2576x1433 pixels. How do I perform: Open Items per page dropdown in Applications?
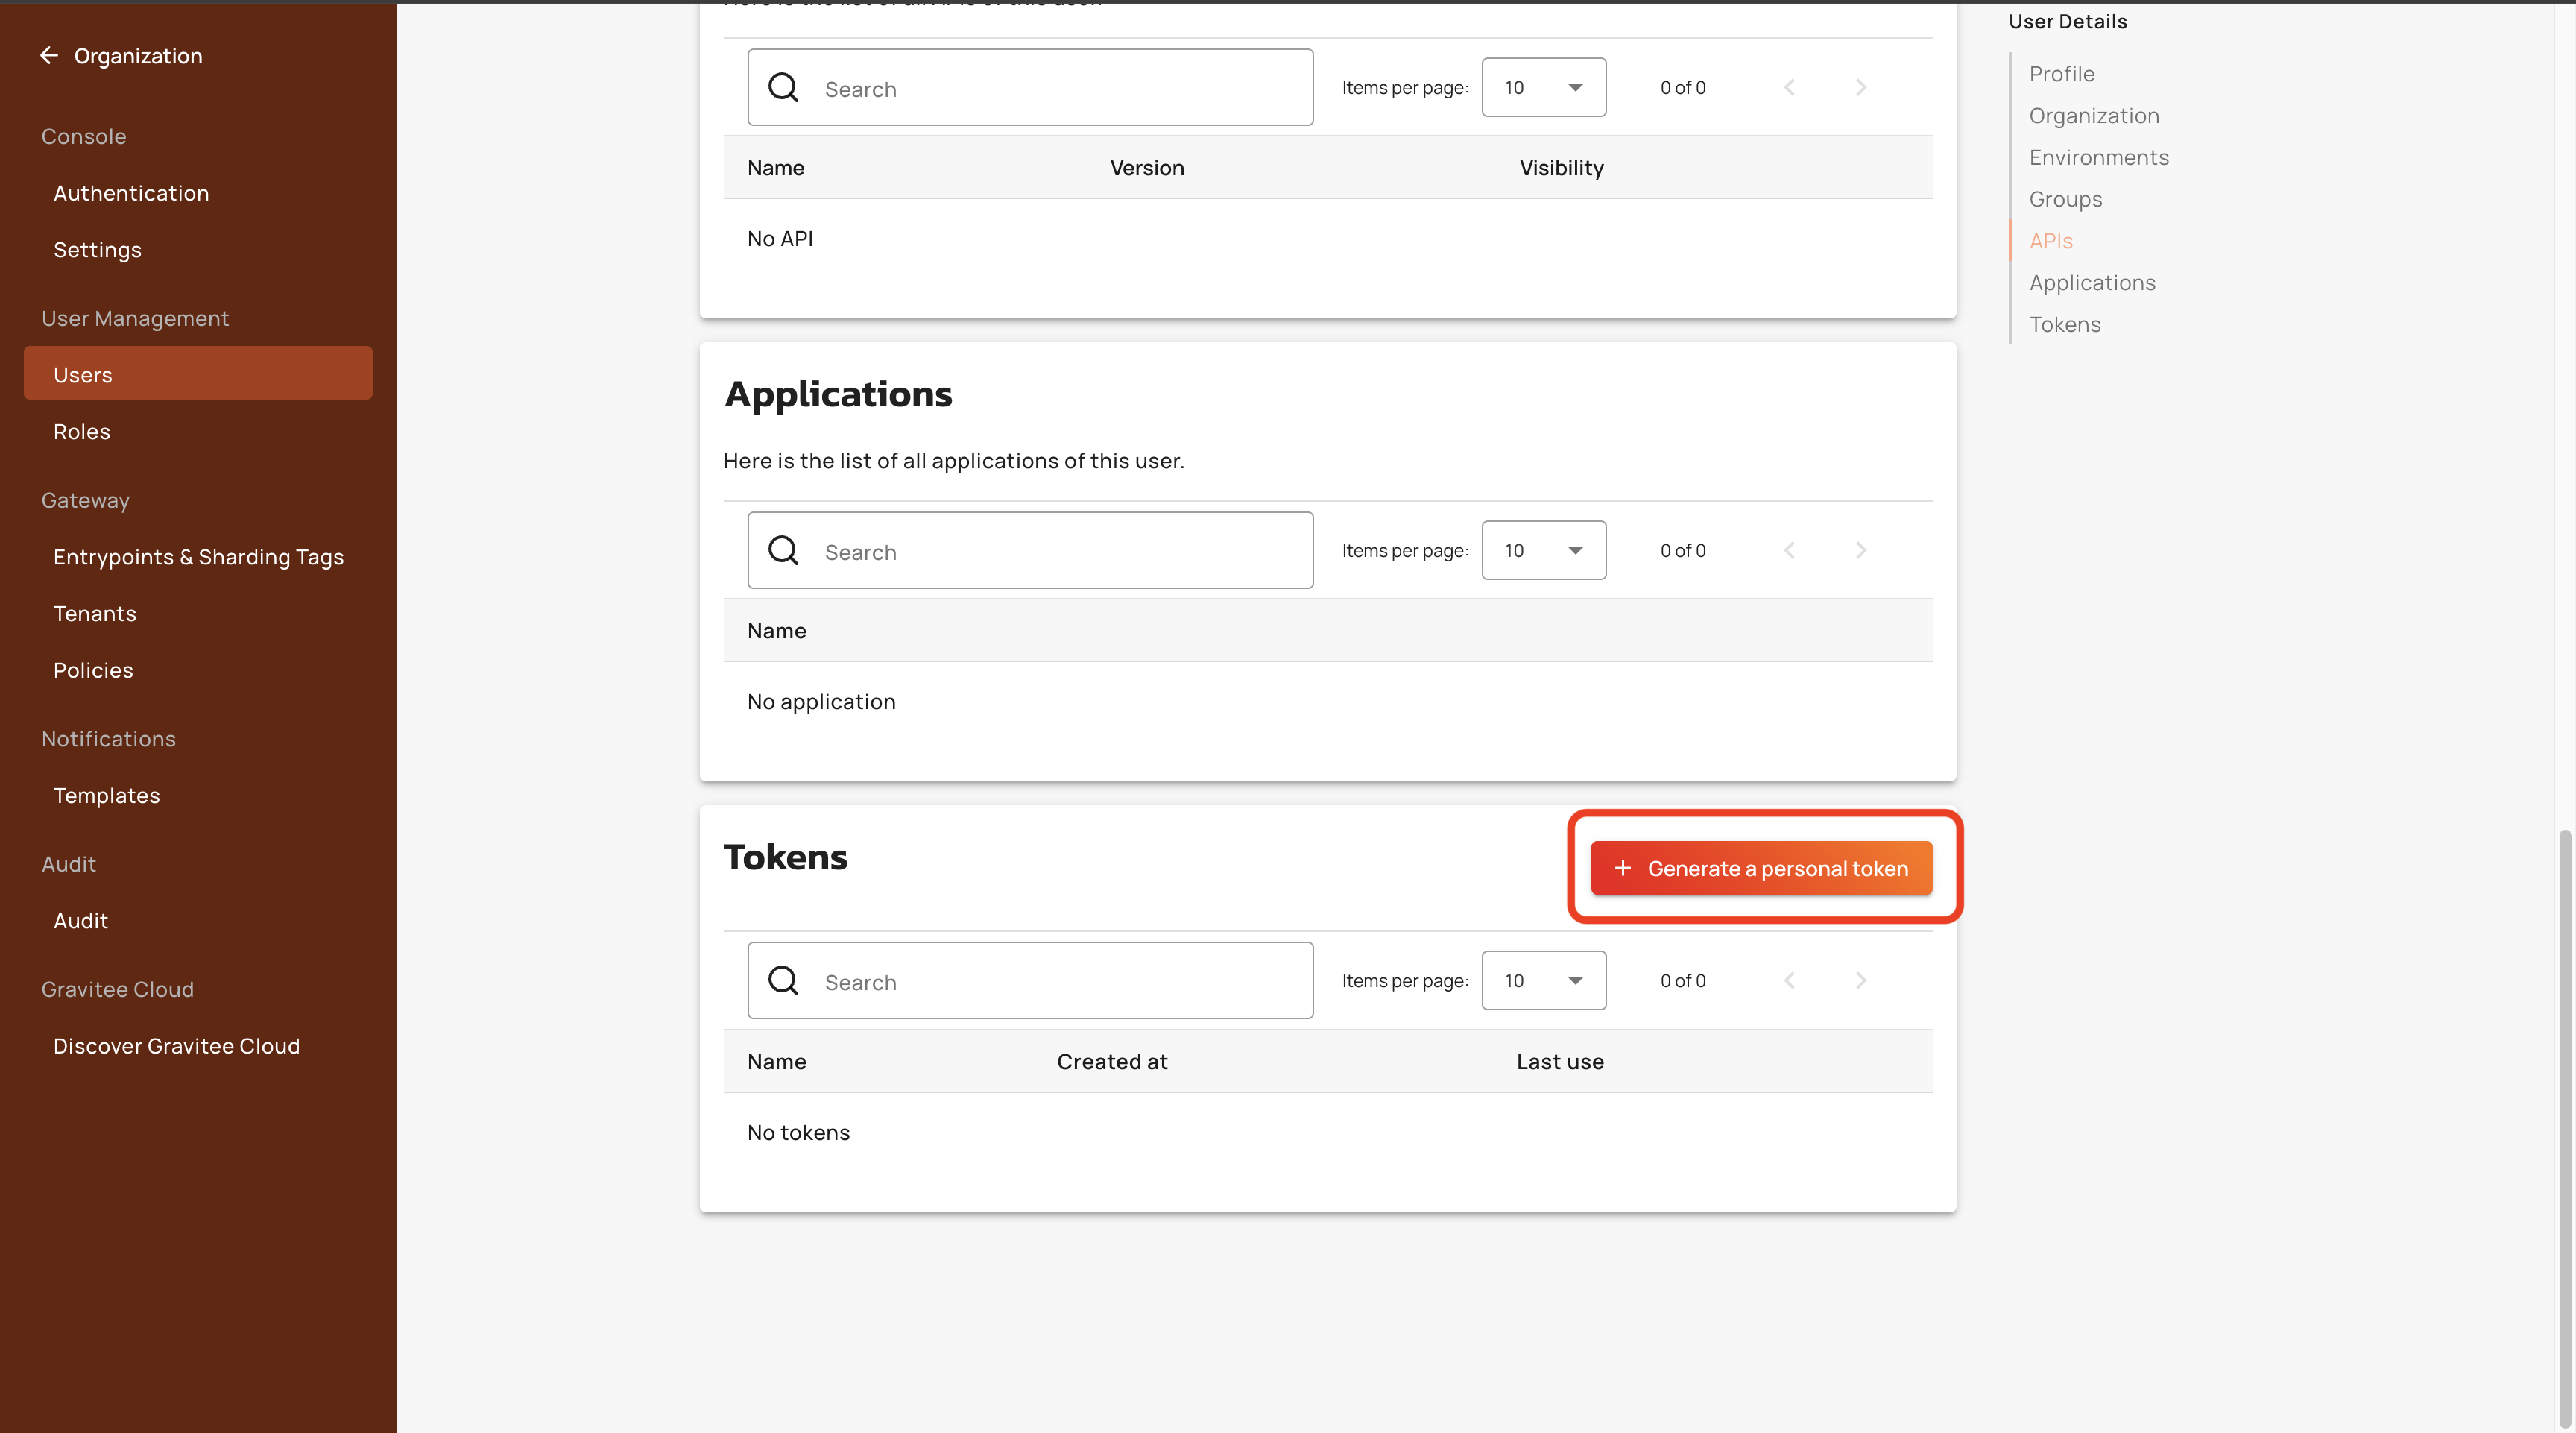[x=1543, y=550]
